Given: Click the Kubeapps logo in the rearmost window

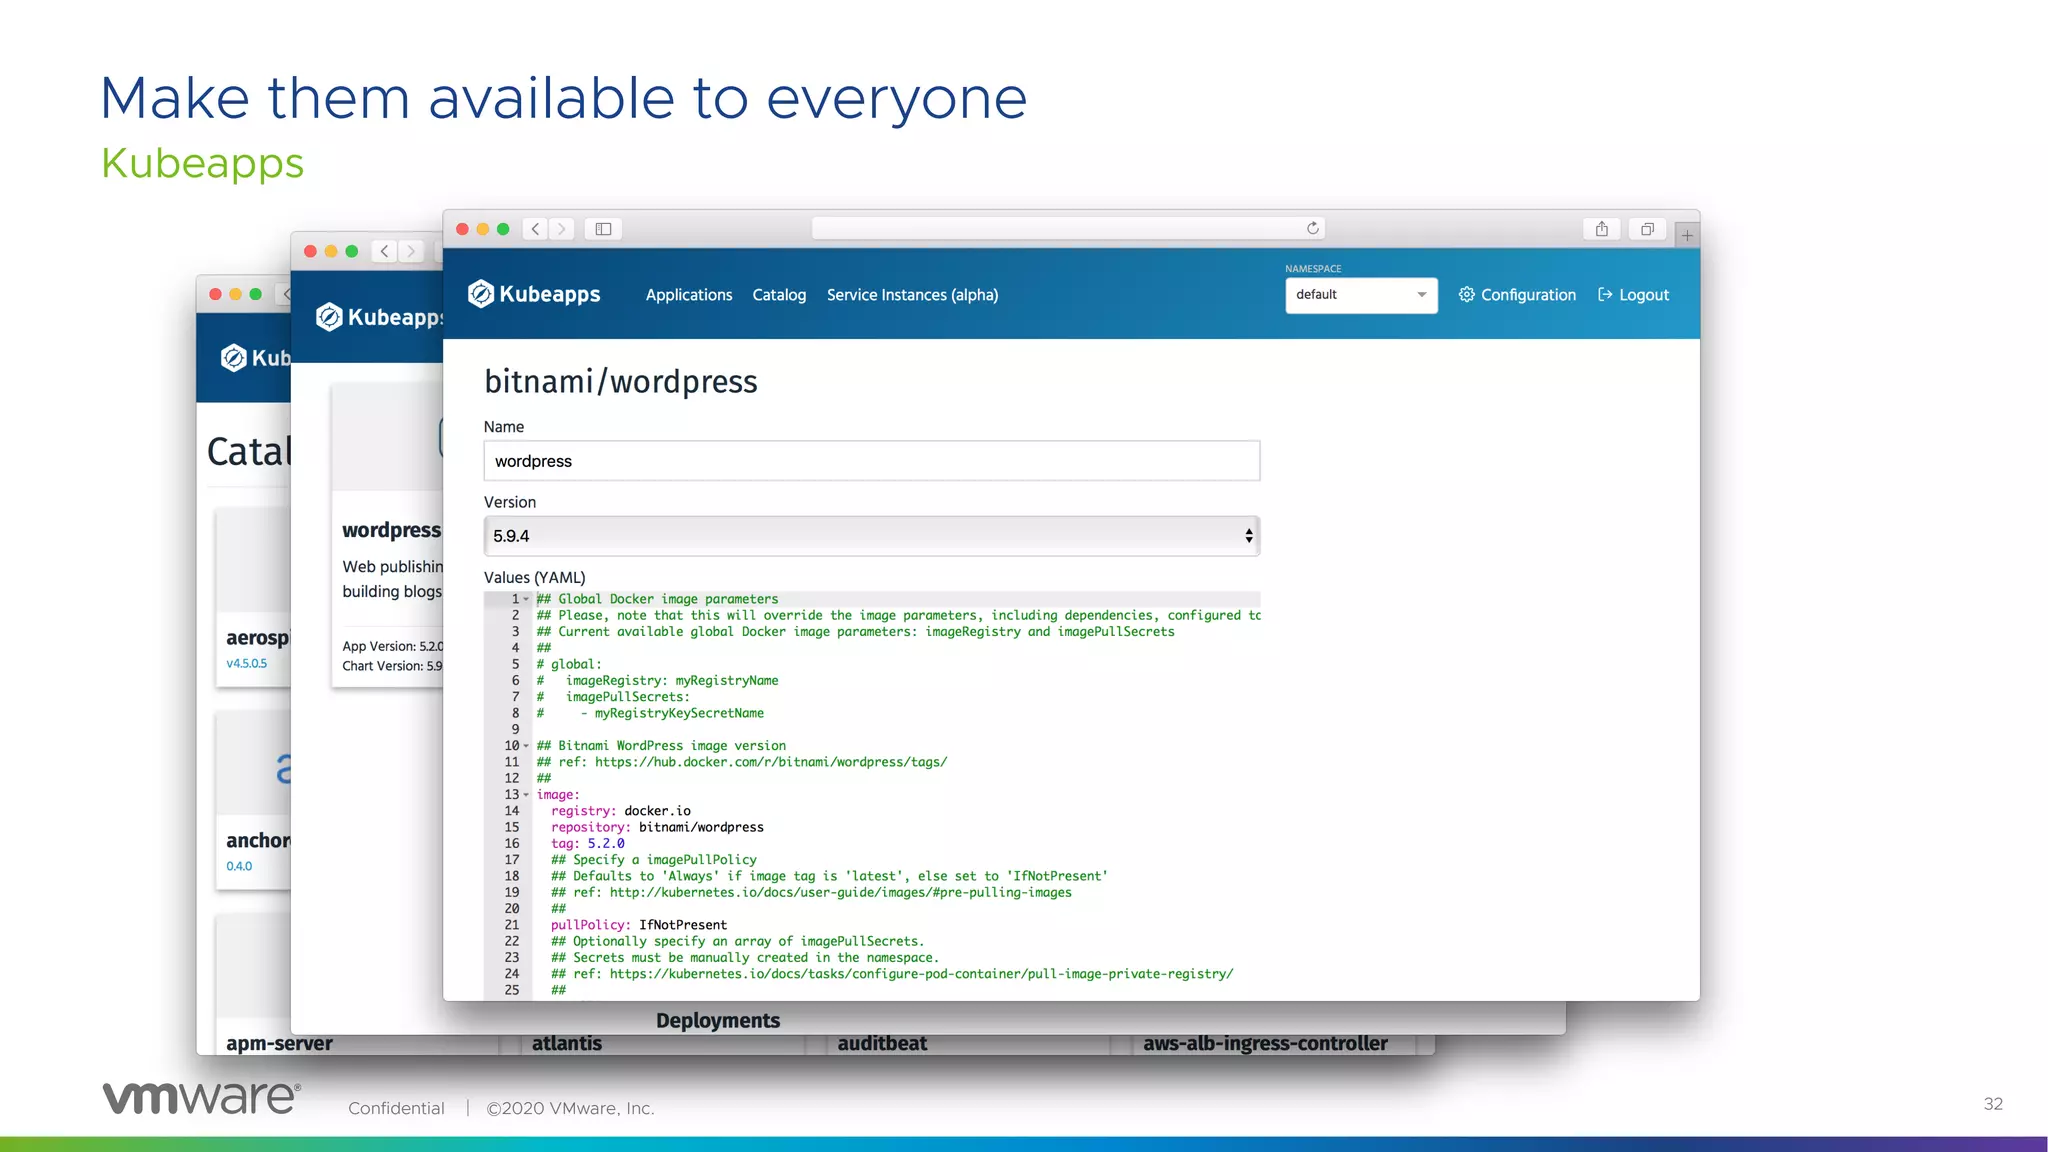Looking at the screenshot, I should [255, 358].
